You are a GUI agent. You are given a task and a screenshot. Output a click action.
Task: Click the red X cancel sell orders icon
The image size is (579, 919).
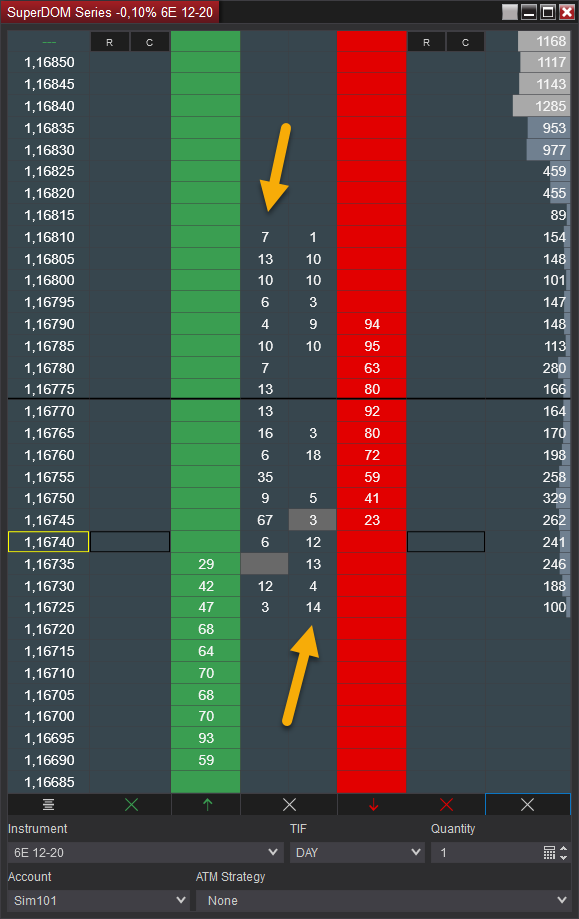(447, 805)
